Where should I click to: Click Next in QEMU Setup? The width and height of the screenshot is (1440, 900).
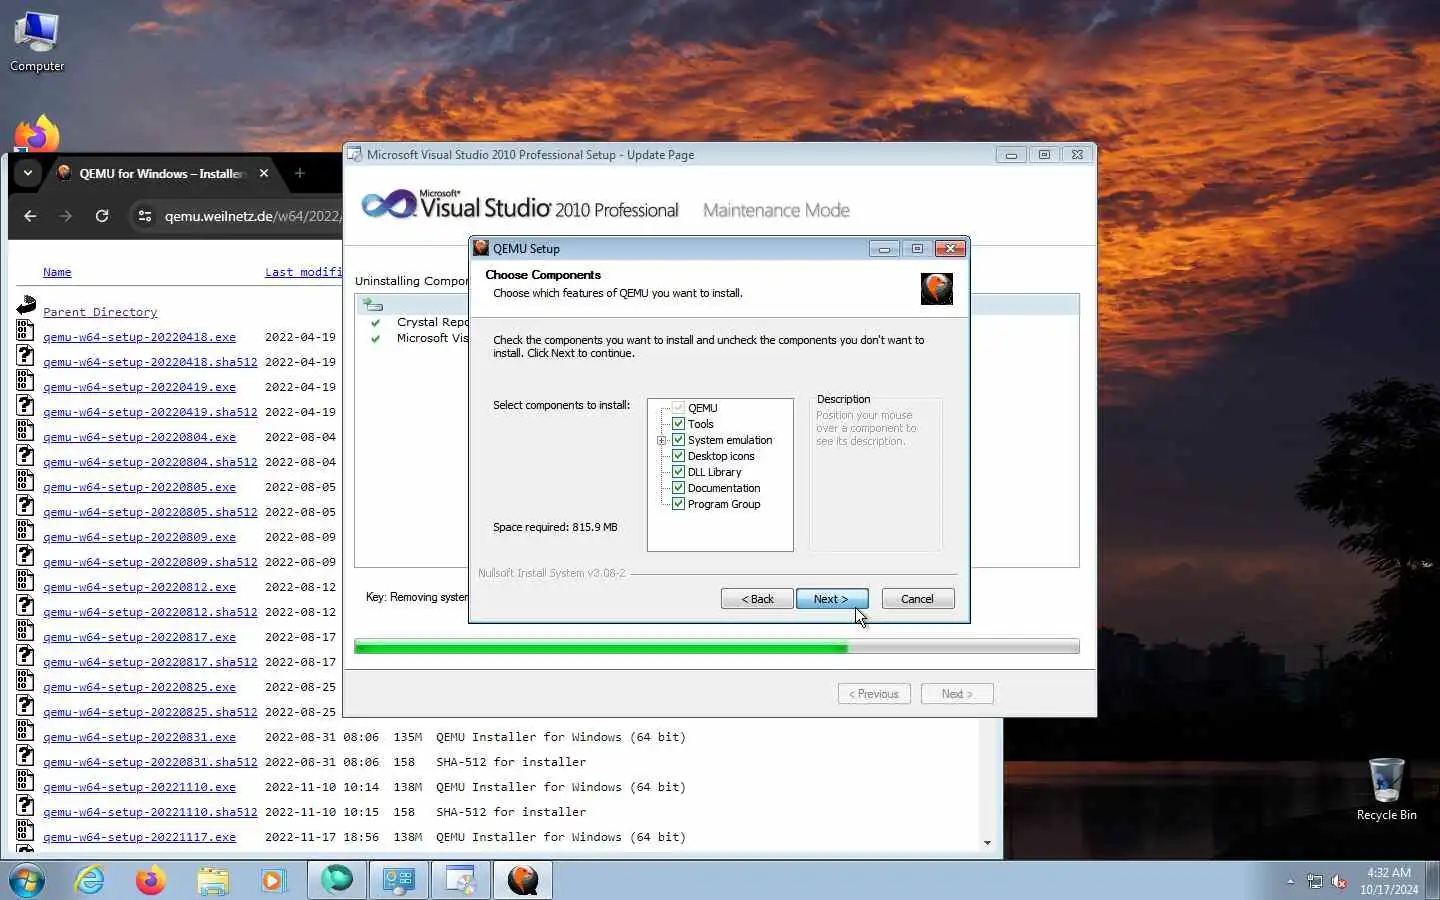832,599
